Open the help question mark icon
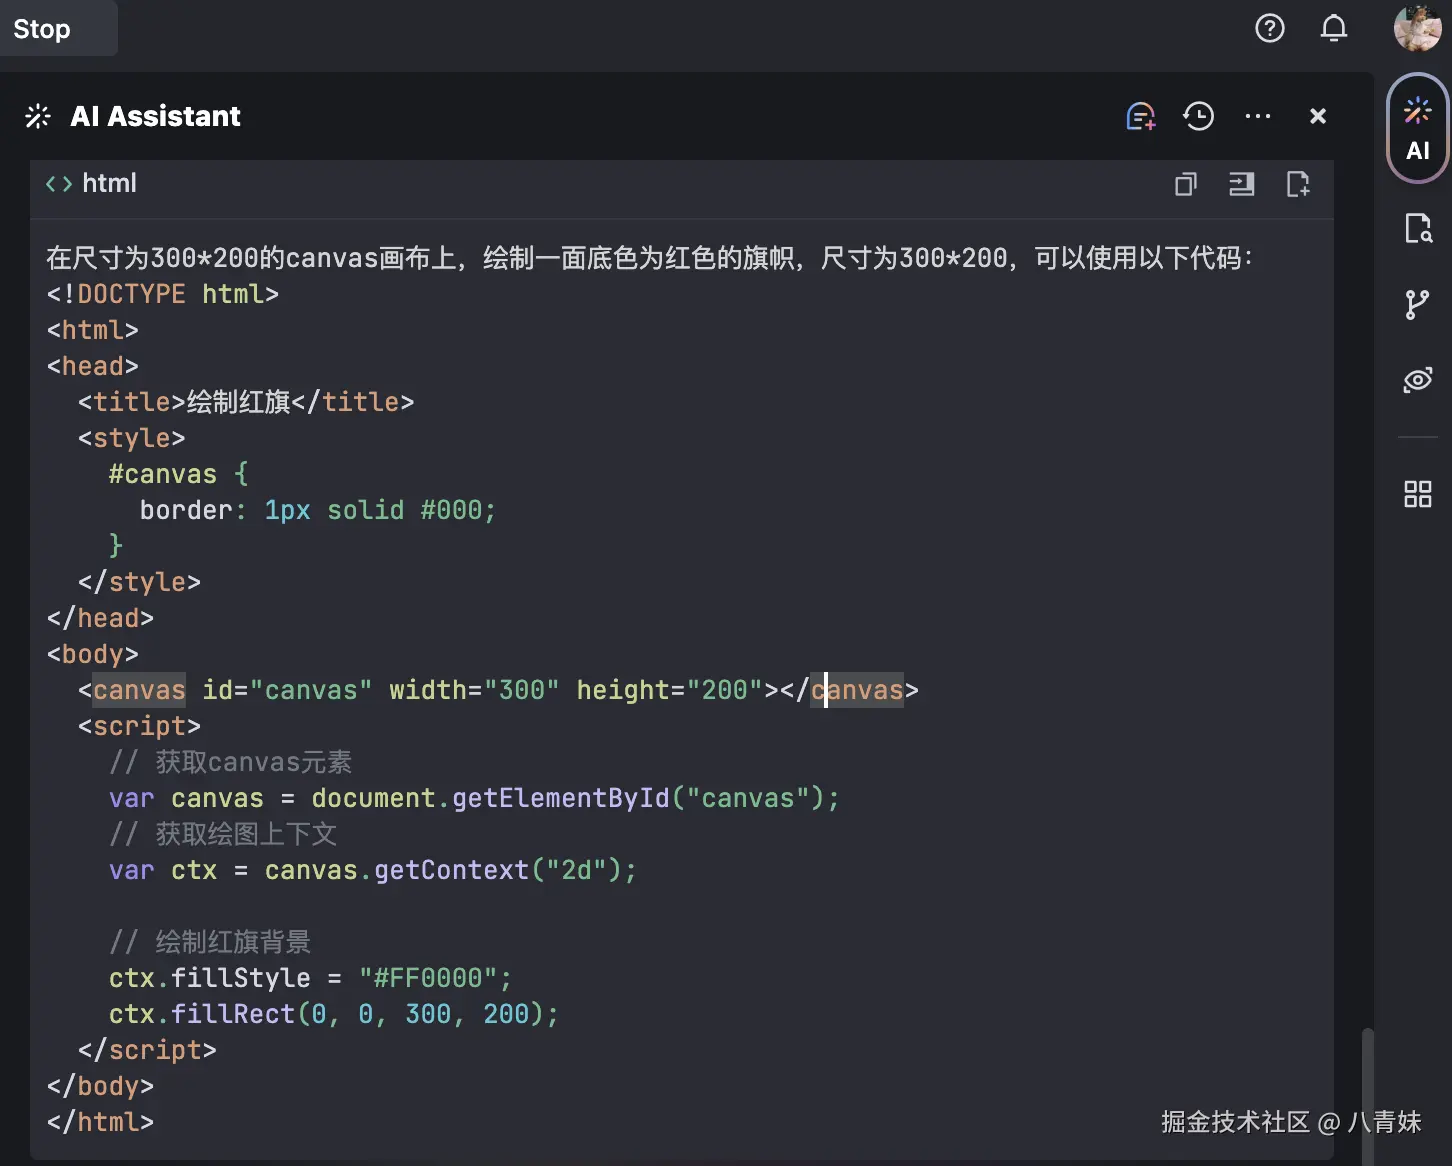Viewport: 1452px width, 1166px height. point(1269,29)
